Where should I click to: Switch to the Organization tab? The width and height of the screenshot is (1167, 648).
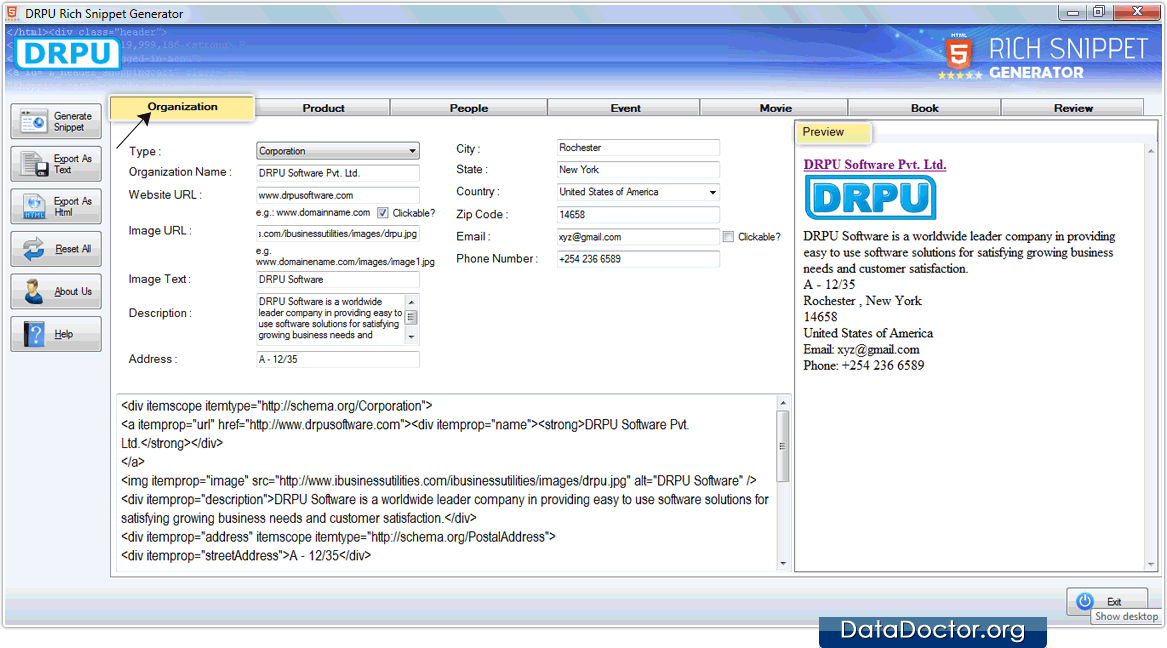[x=182, y=106]
